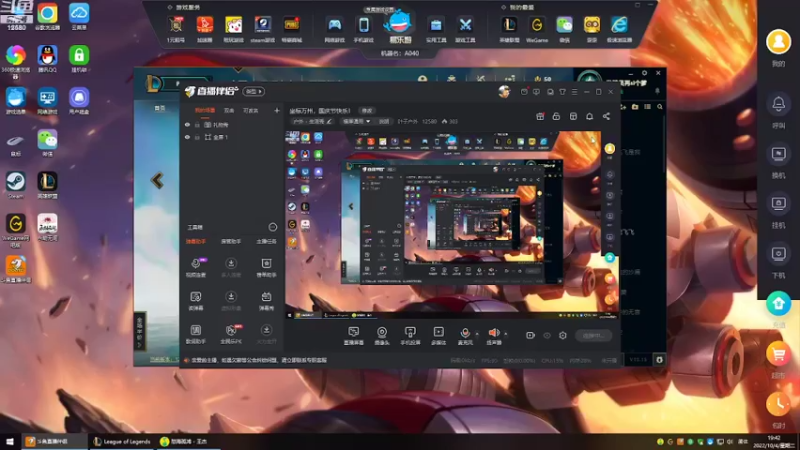Collapse the 工具箱 toolbox panel
The image size is (800, 450).
(x=272, y=227)
